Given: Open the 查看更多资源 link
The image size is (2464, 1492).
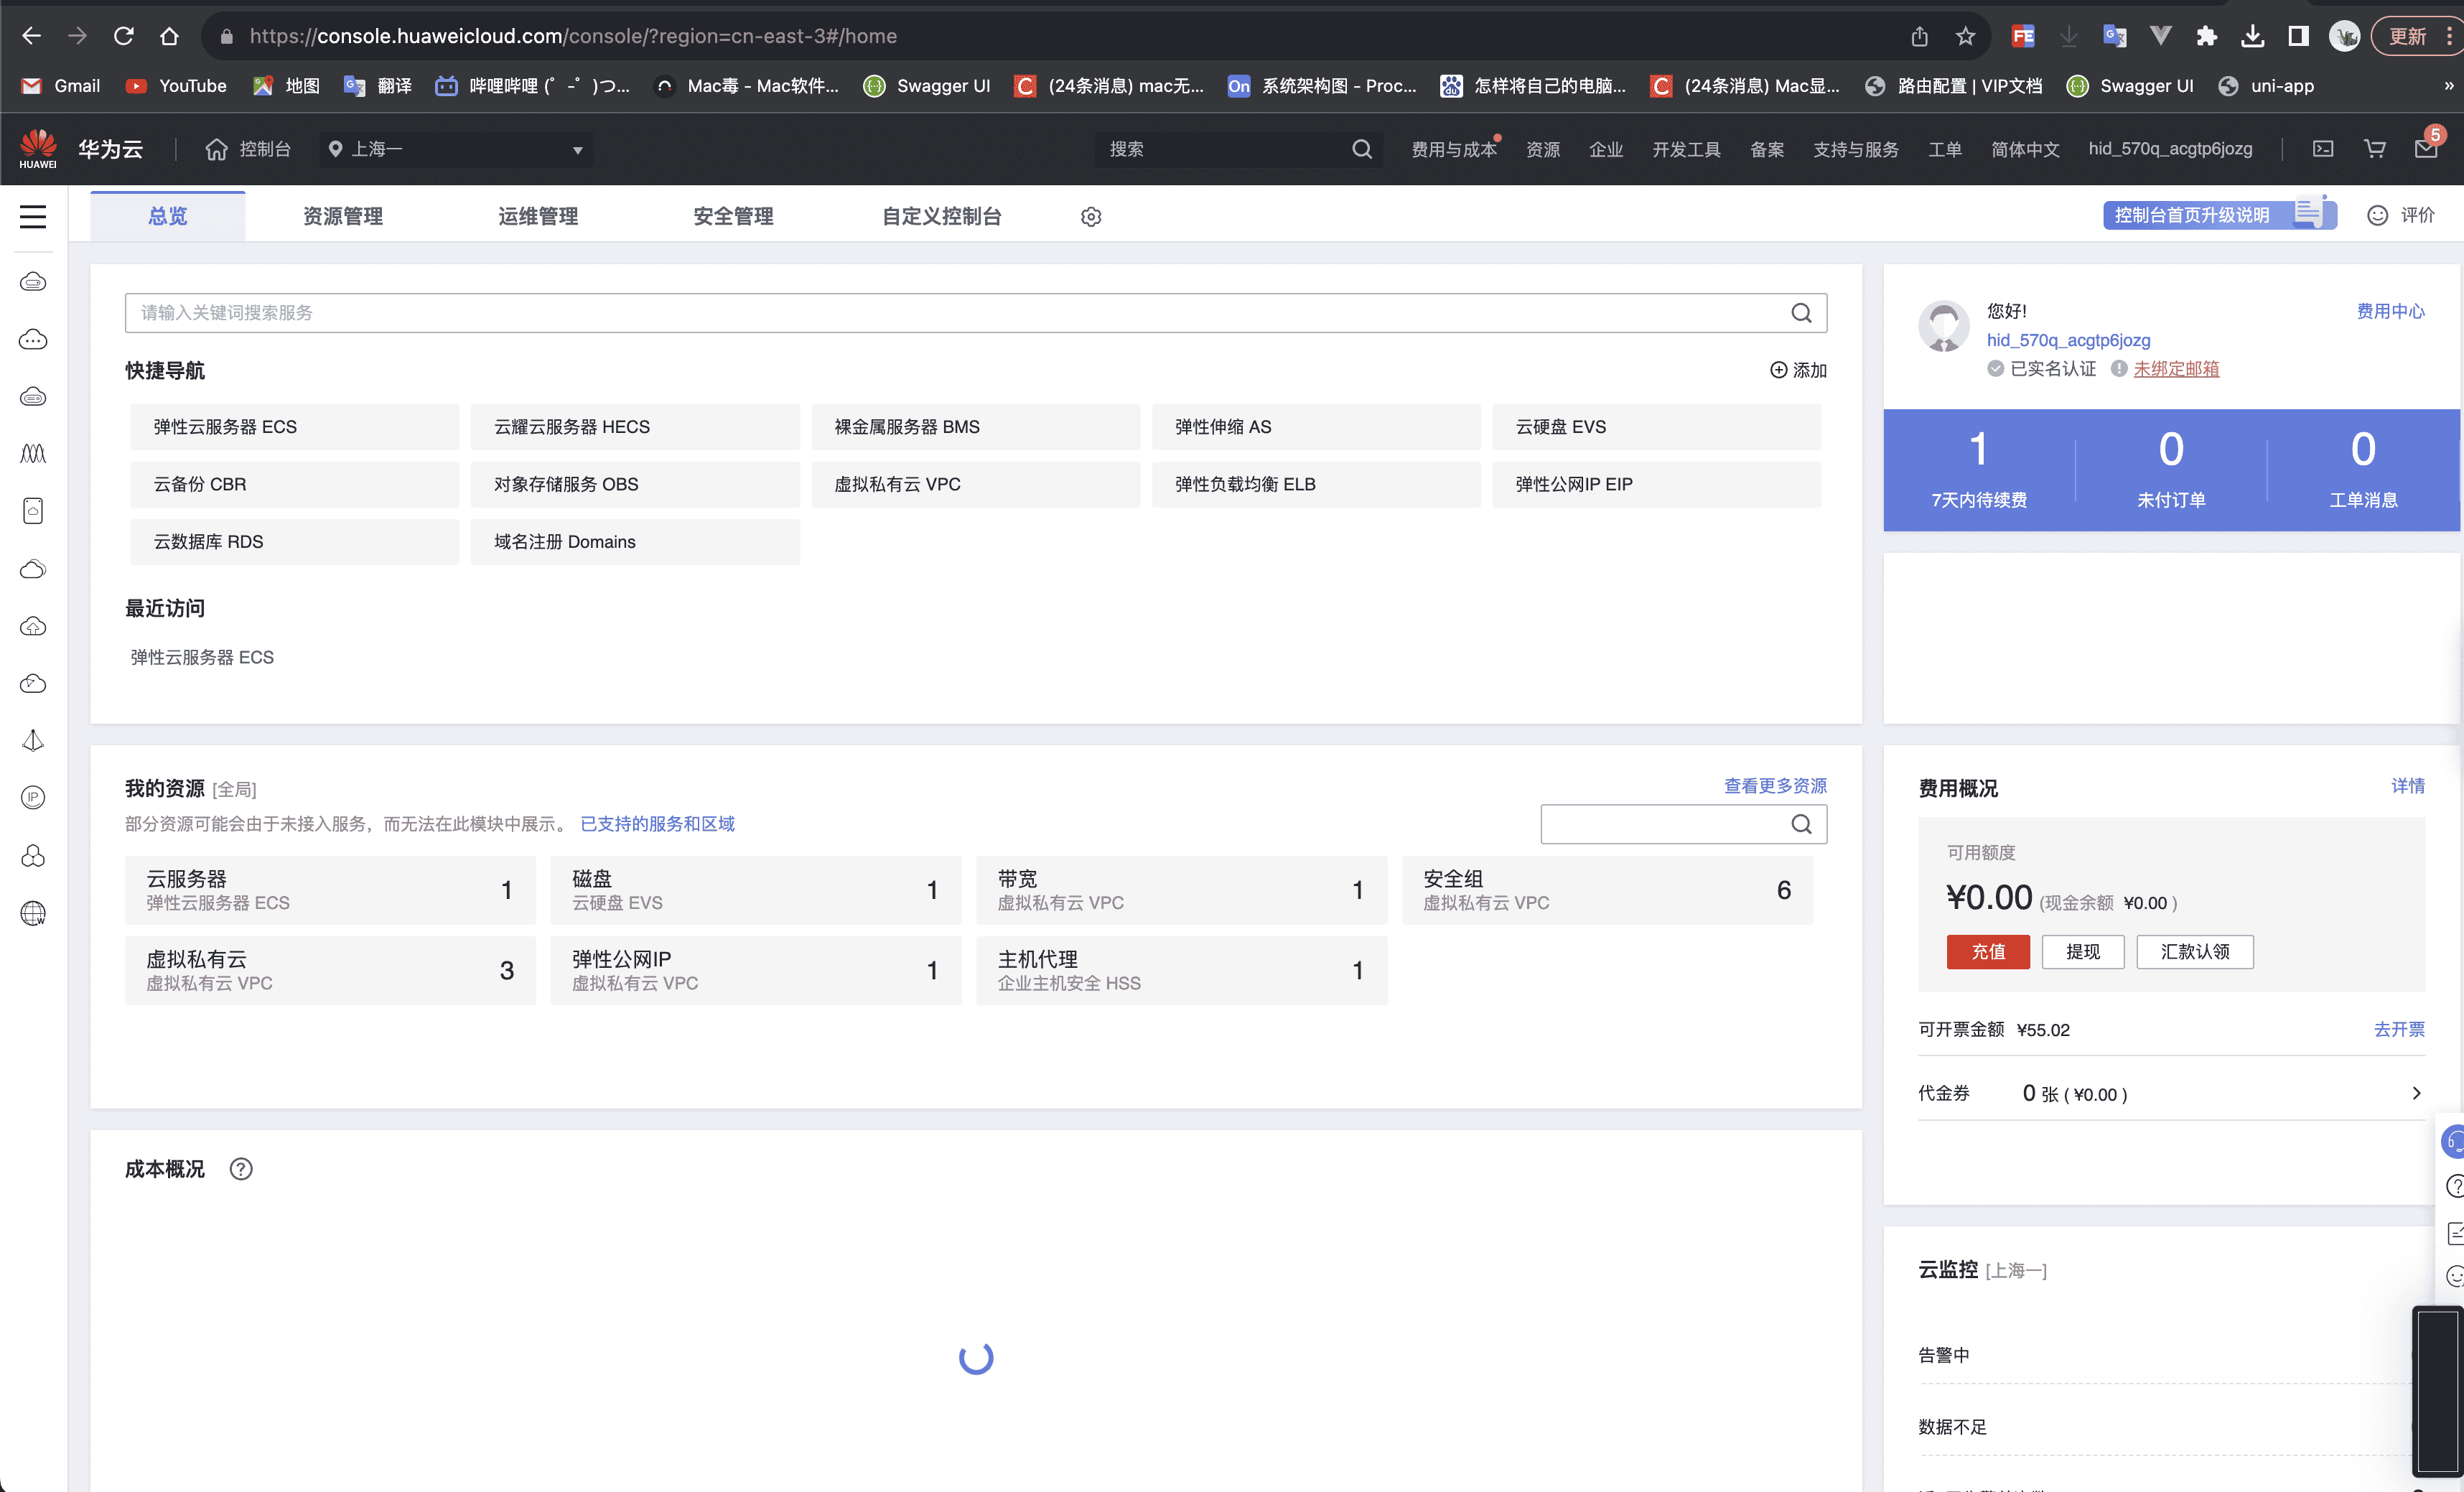Looking at the screenshot, I should [1774, 786].
